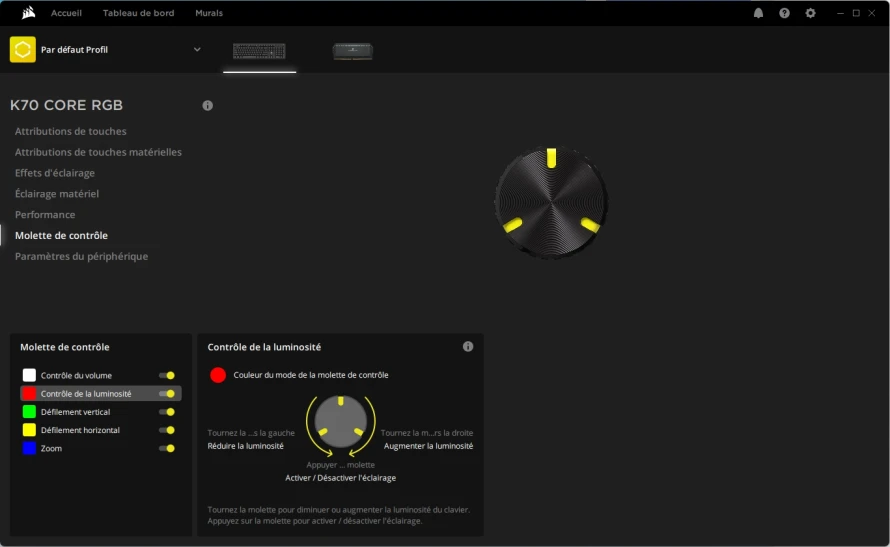Open the help question mark icon
This screenshot has width=890, height=547.
784,13
